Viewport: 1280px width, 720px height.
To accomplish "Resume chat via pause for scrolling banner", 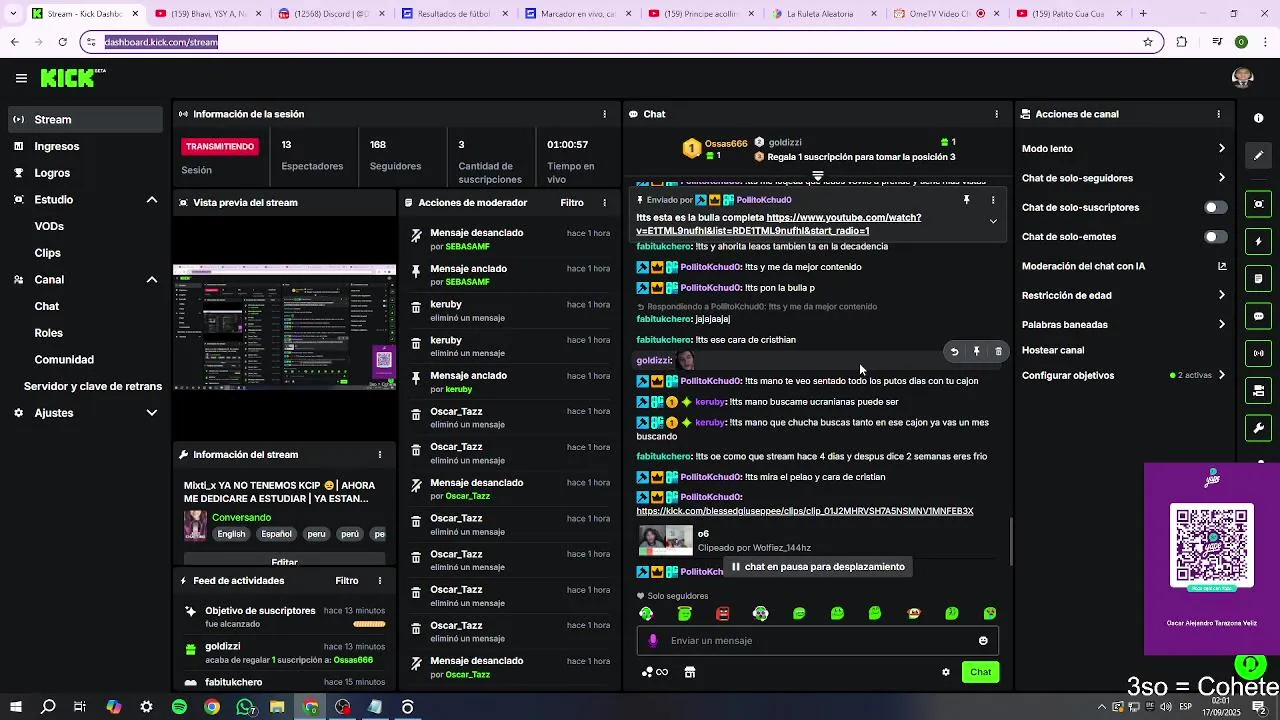I will click(817, 567).
